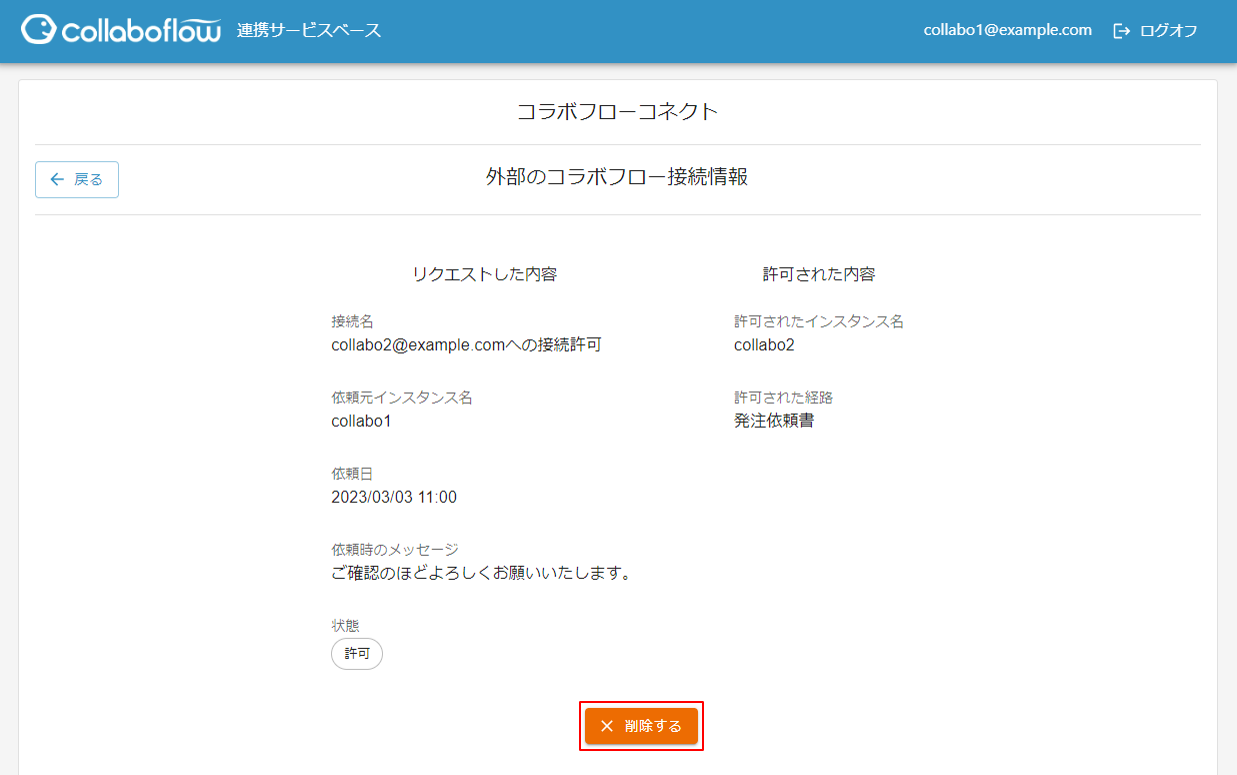The image size is (1237, 775).
Task: Click the collaboflow wordmark in header
Action: point(141,31)
